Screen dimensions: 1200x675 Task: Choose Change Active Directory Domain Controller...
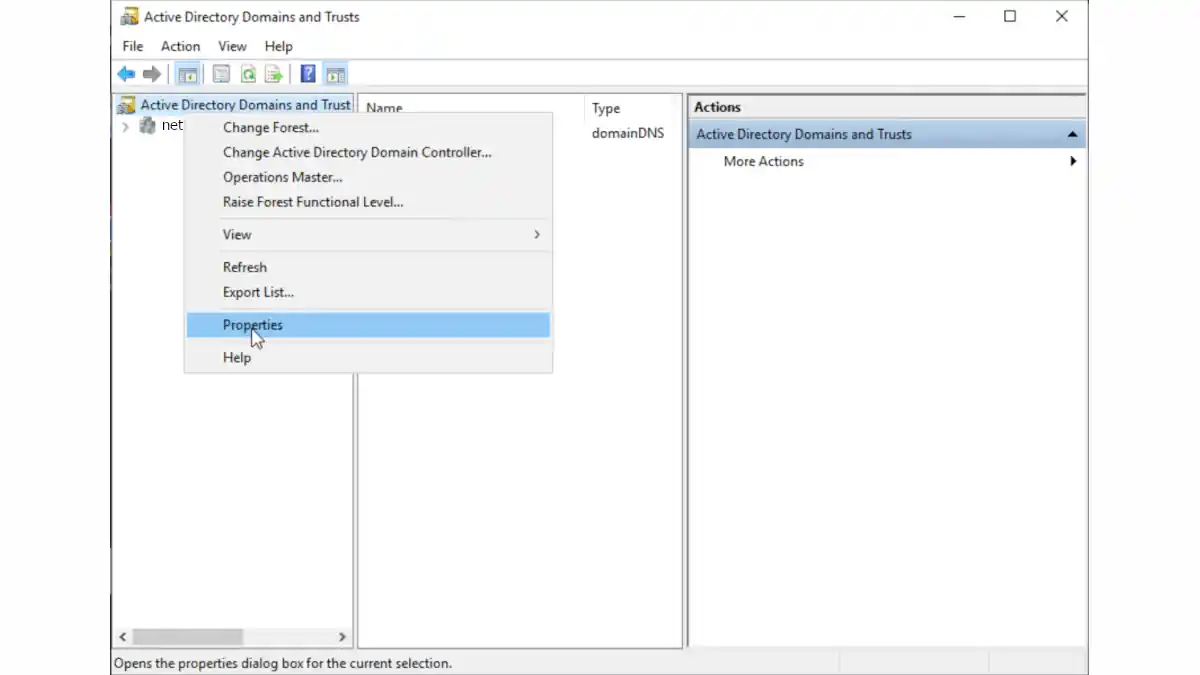(368, 152)
